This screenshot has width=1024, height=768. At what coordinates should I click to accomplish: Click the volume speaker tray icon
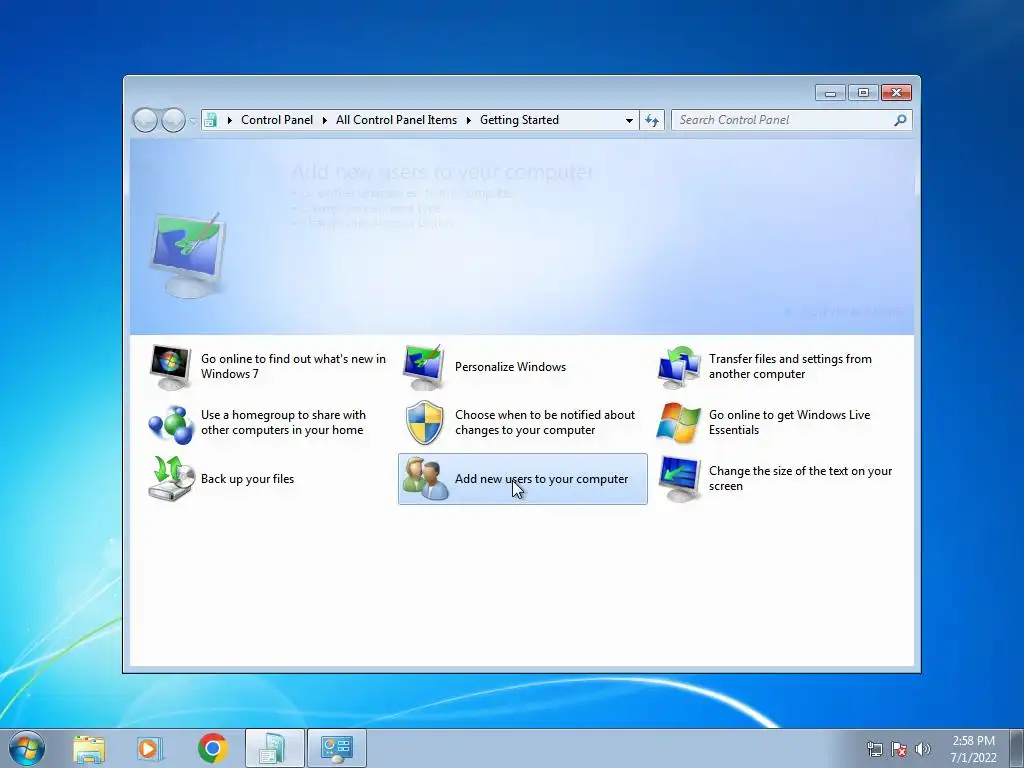point(922,748)
